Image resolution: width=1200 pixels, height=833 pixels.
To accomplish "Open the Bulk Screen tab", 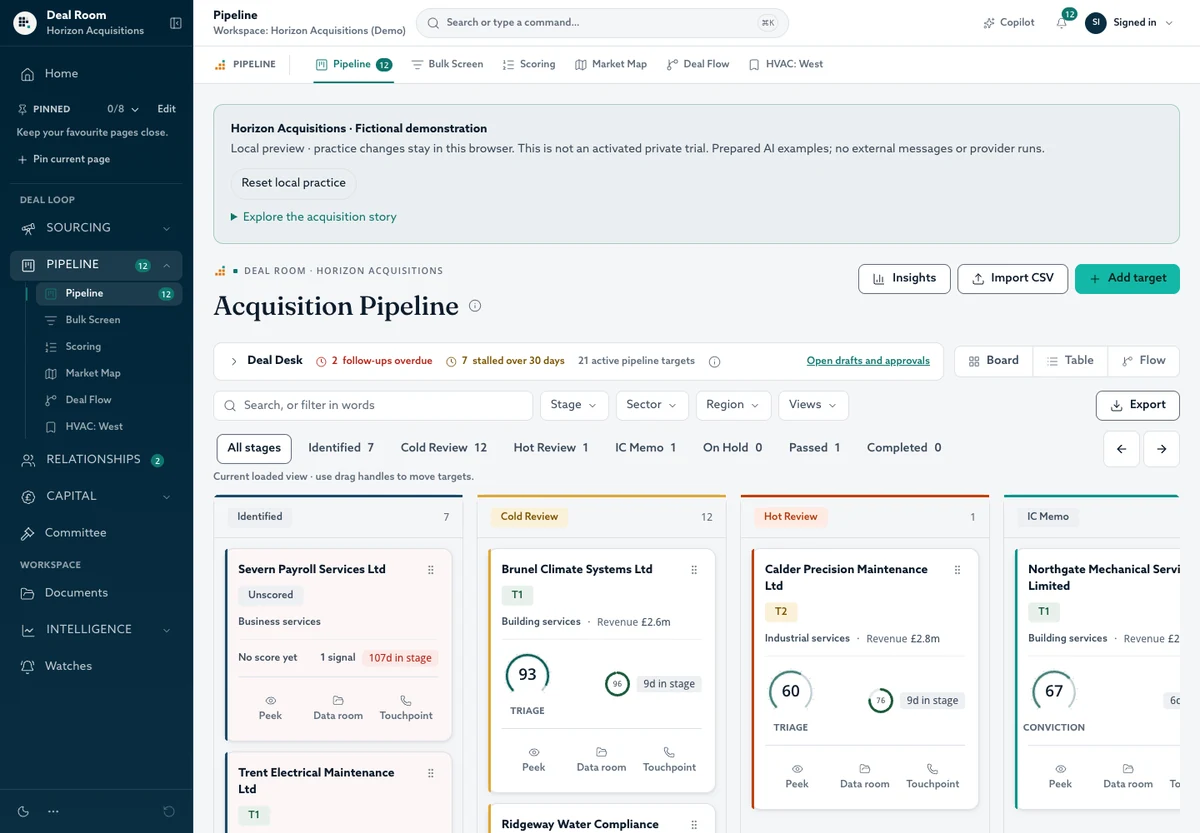I will point(447,64).
